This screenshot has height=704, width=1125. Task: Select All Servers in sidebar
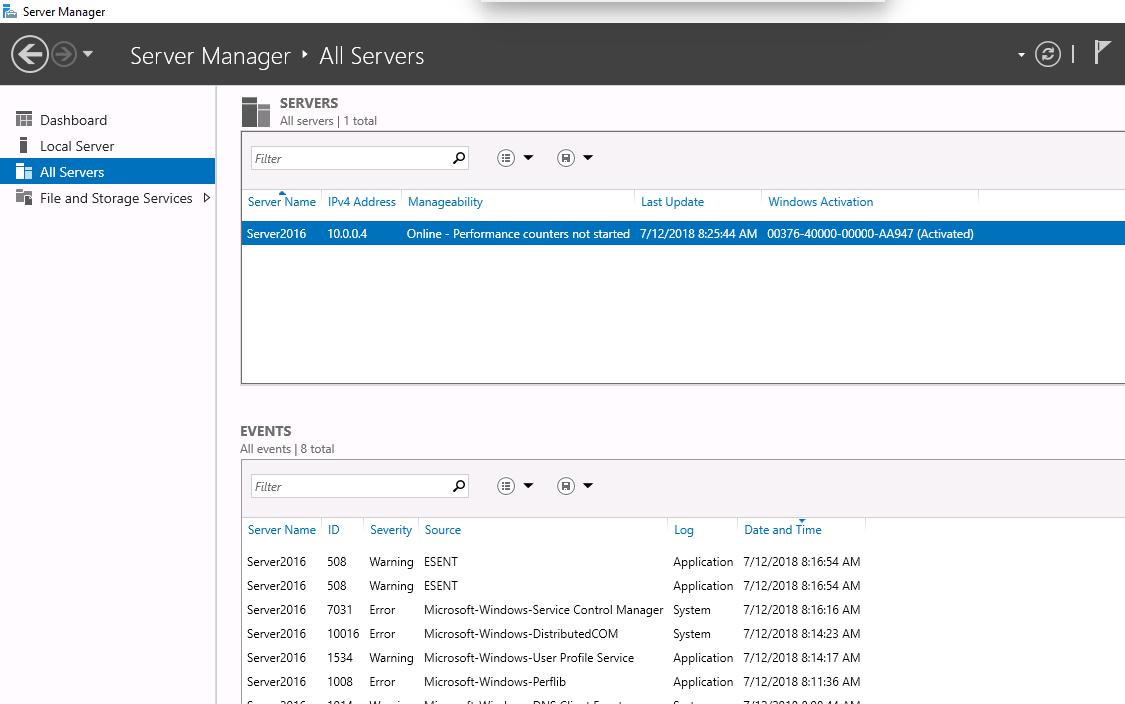point(72,172)
